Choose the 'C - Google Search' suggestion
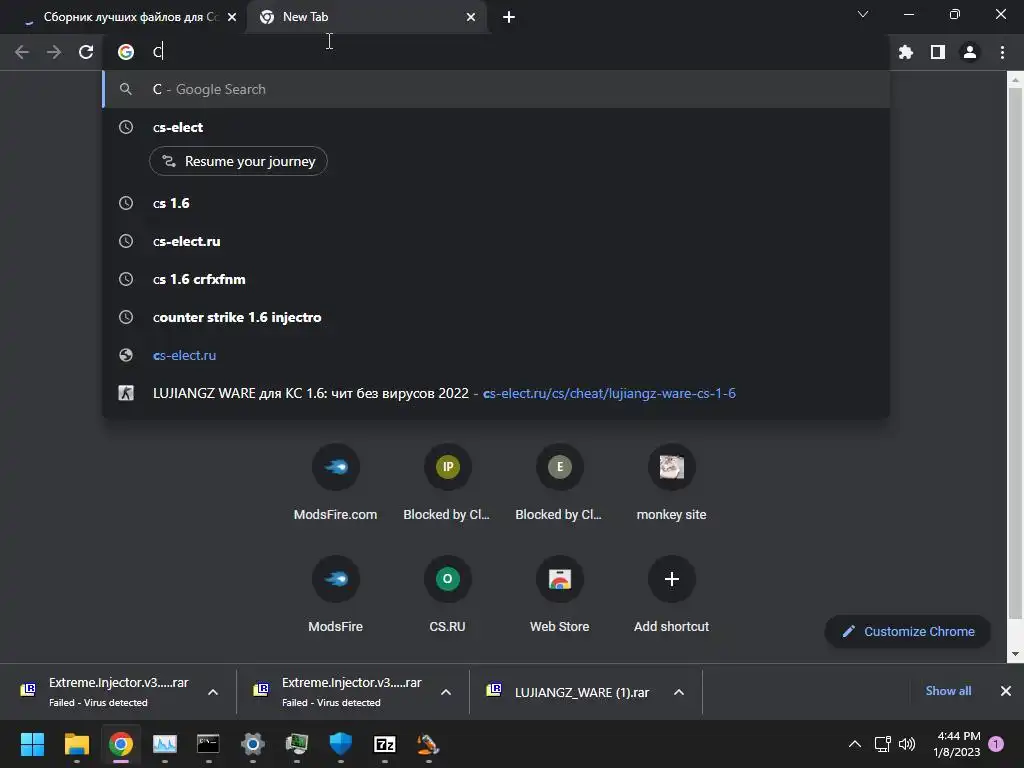Image resolution: width=1024 pixels, height=768 pixels. point(496,89)
